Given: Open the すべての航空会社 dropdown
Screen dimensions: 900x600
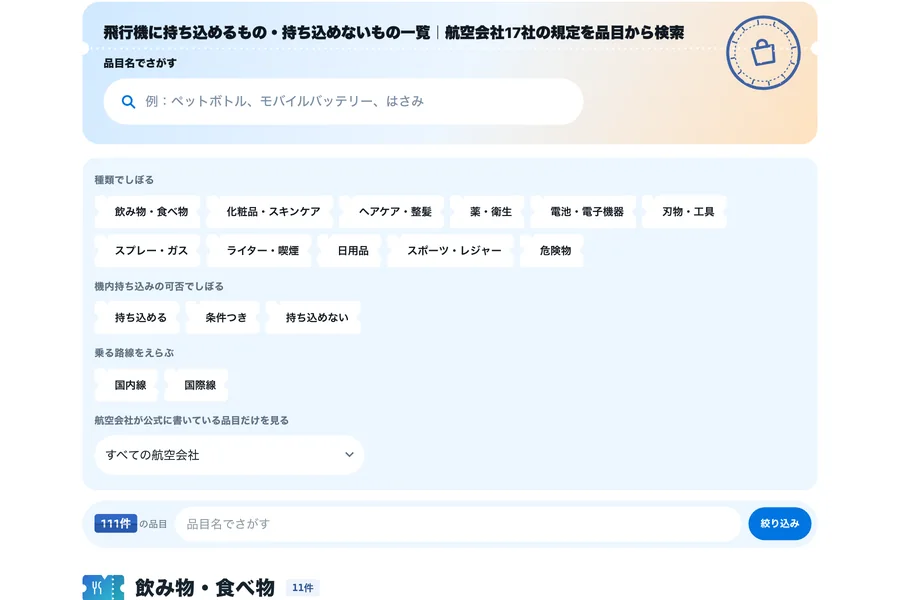Looking at the screenshot, I should (229, 455).
